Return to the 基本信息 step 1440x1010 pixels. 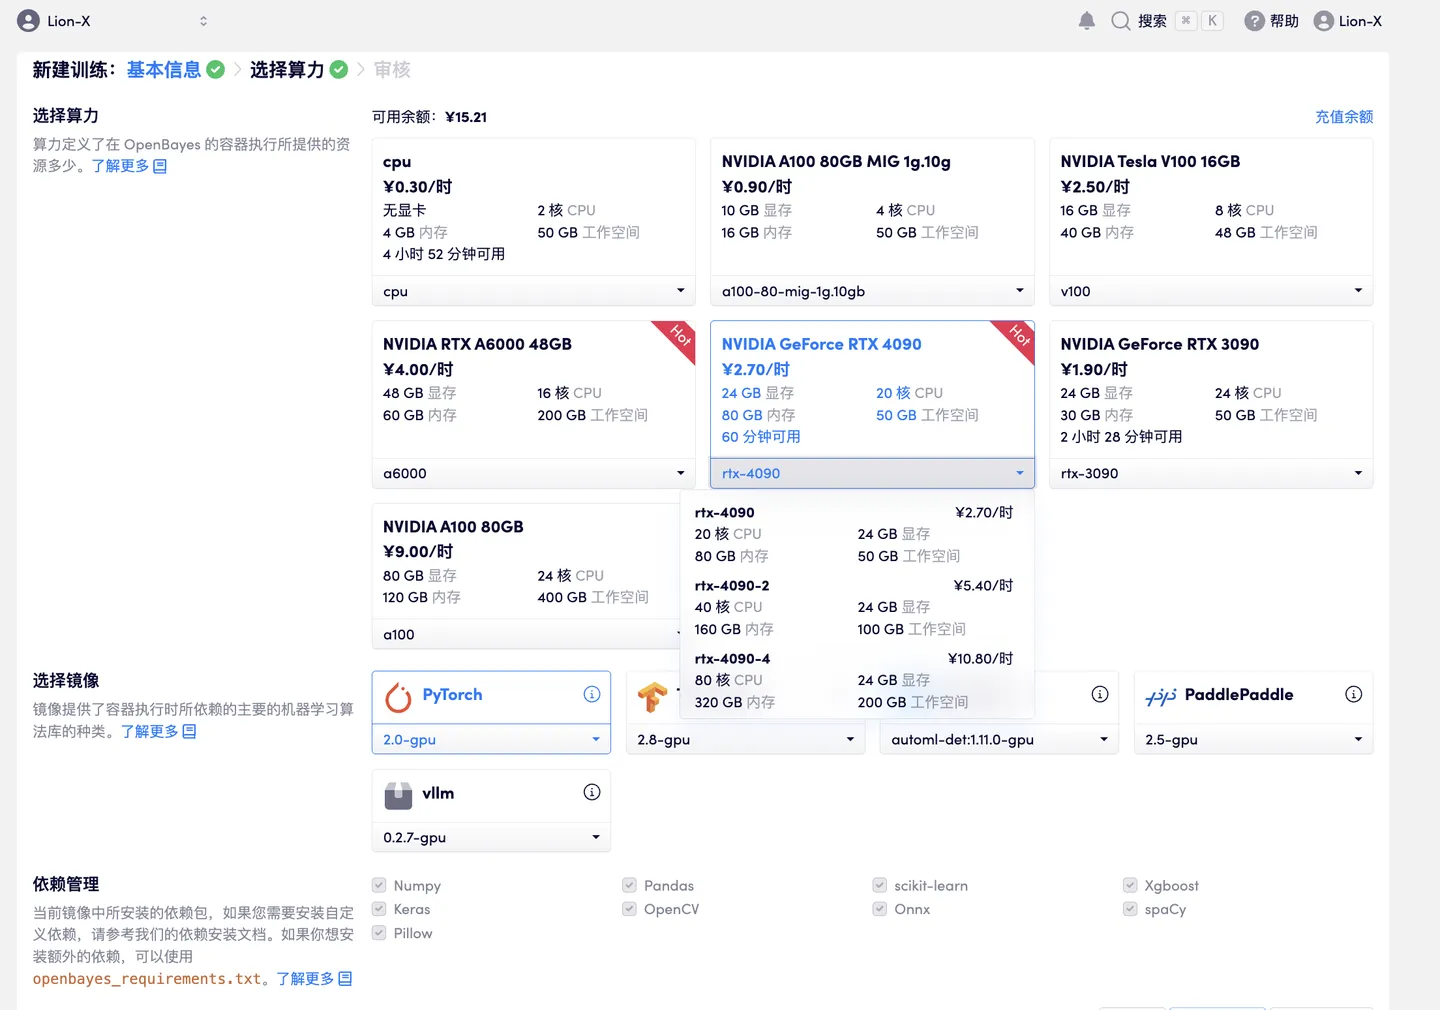point(162,69)
